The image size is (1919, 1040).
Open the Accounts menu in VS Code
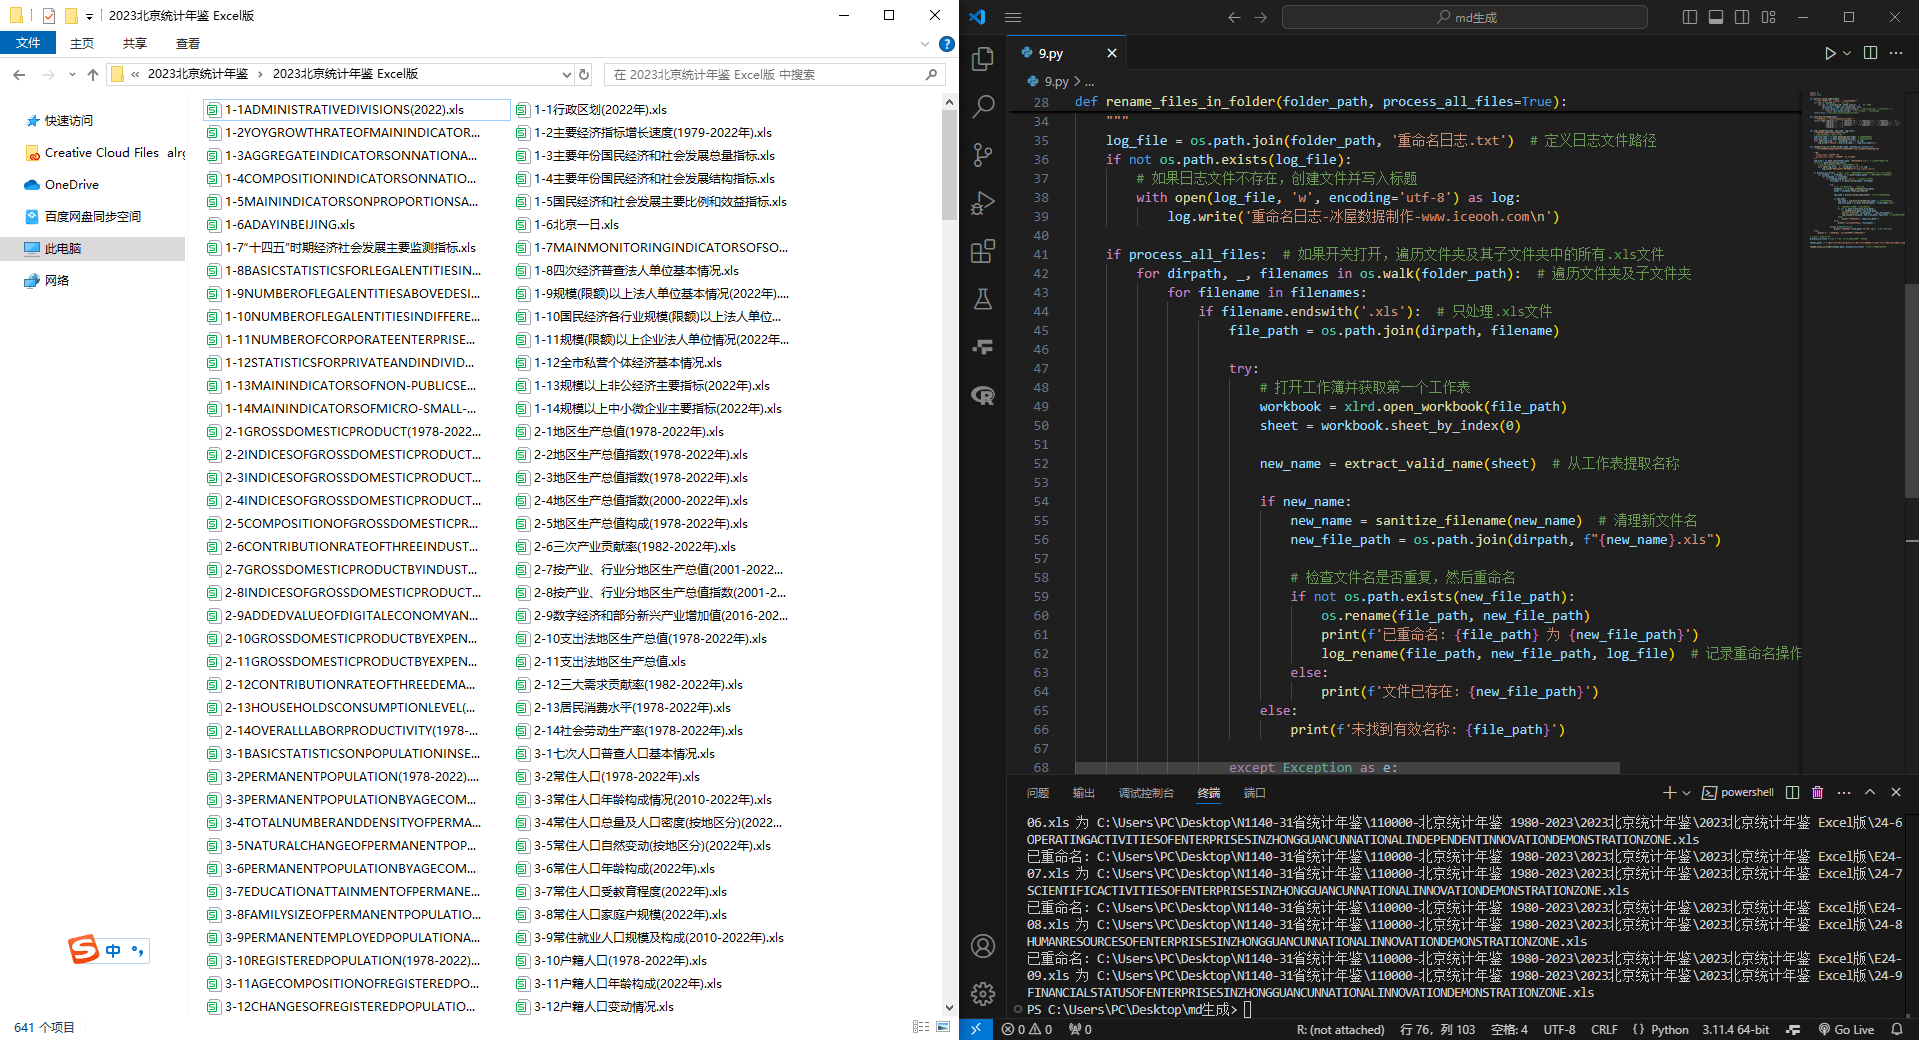pos(983,945)
